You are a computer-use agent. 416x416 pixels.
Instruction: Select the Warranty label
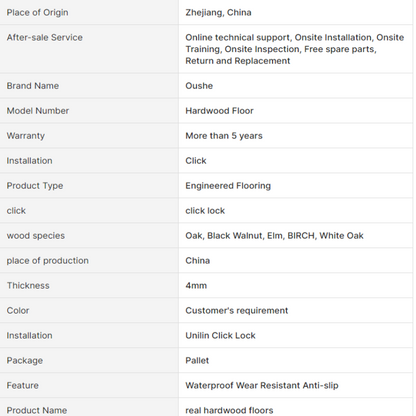26,136
